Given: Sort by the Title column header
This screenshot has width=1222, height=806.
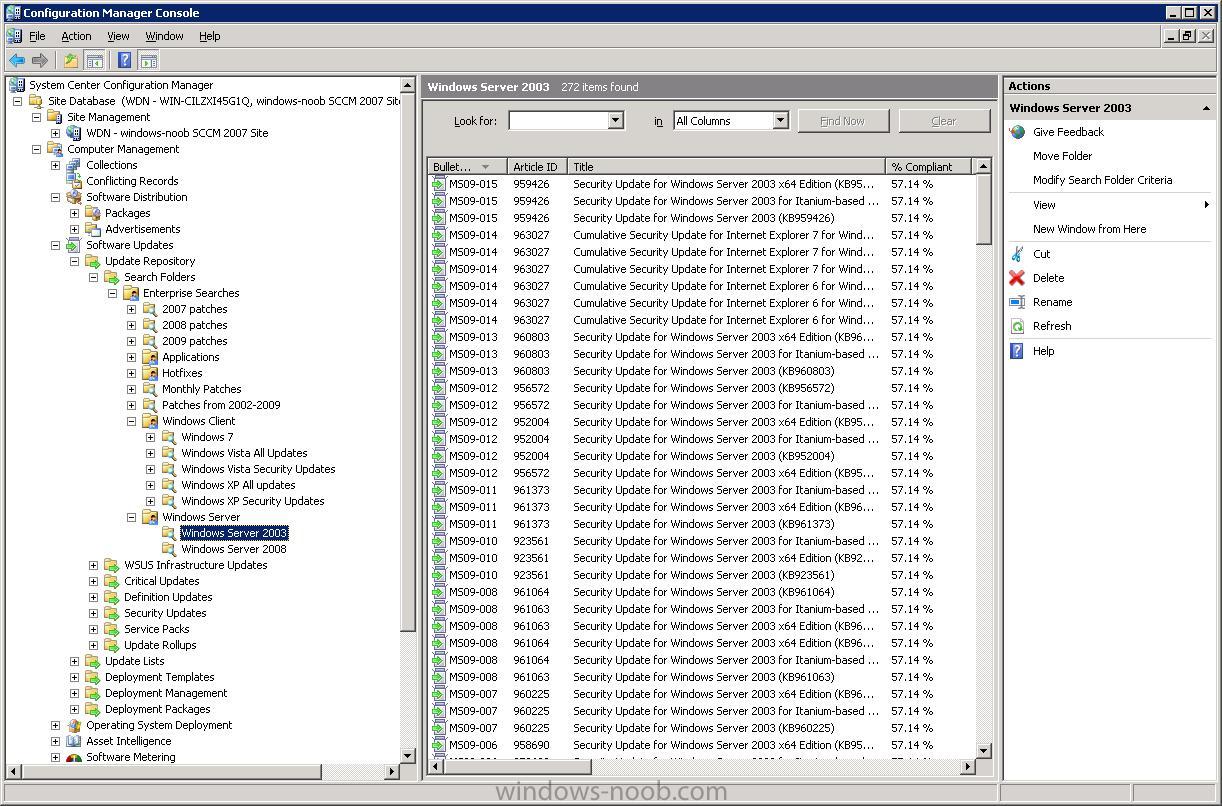Looking at the screenshot, I should (726, 167).
